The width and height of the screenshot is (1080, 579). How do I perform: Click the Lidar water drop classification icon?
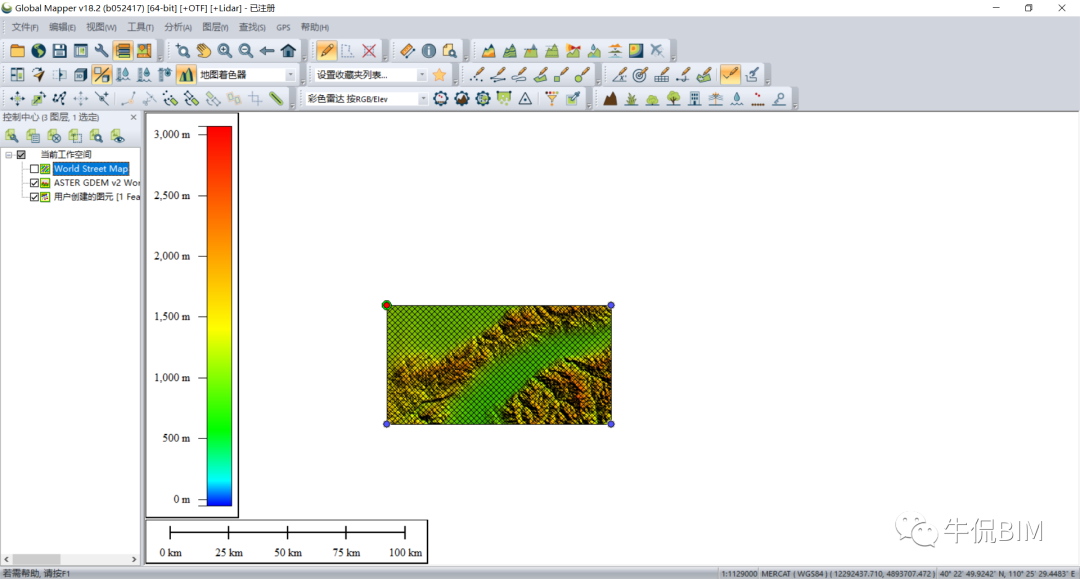[737, 98]
